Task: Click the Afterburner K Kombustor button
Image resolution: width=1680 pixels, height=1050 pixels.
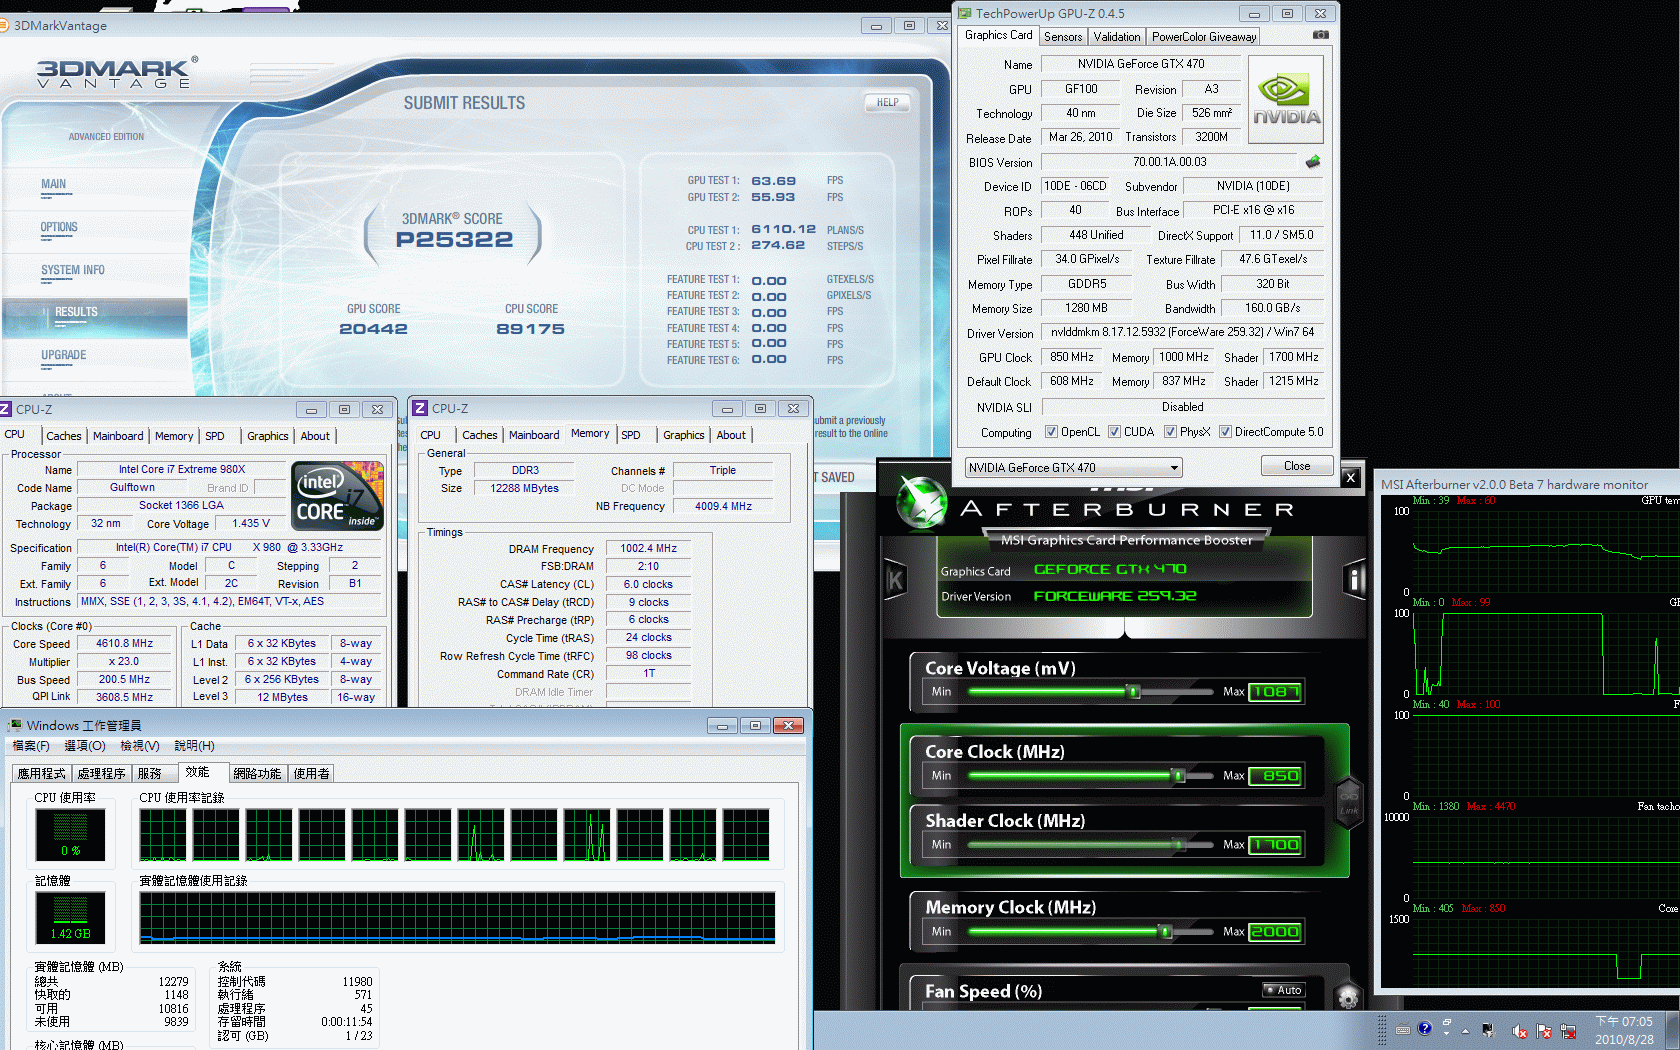Action: click(895, 579)
